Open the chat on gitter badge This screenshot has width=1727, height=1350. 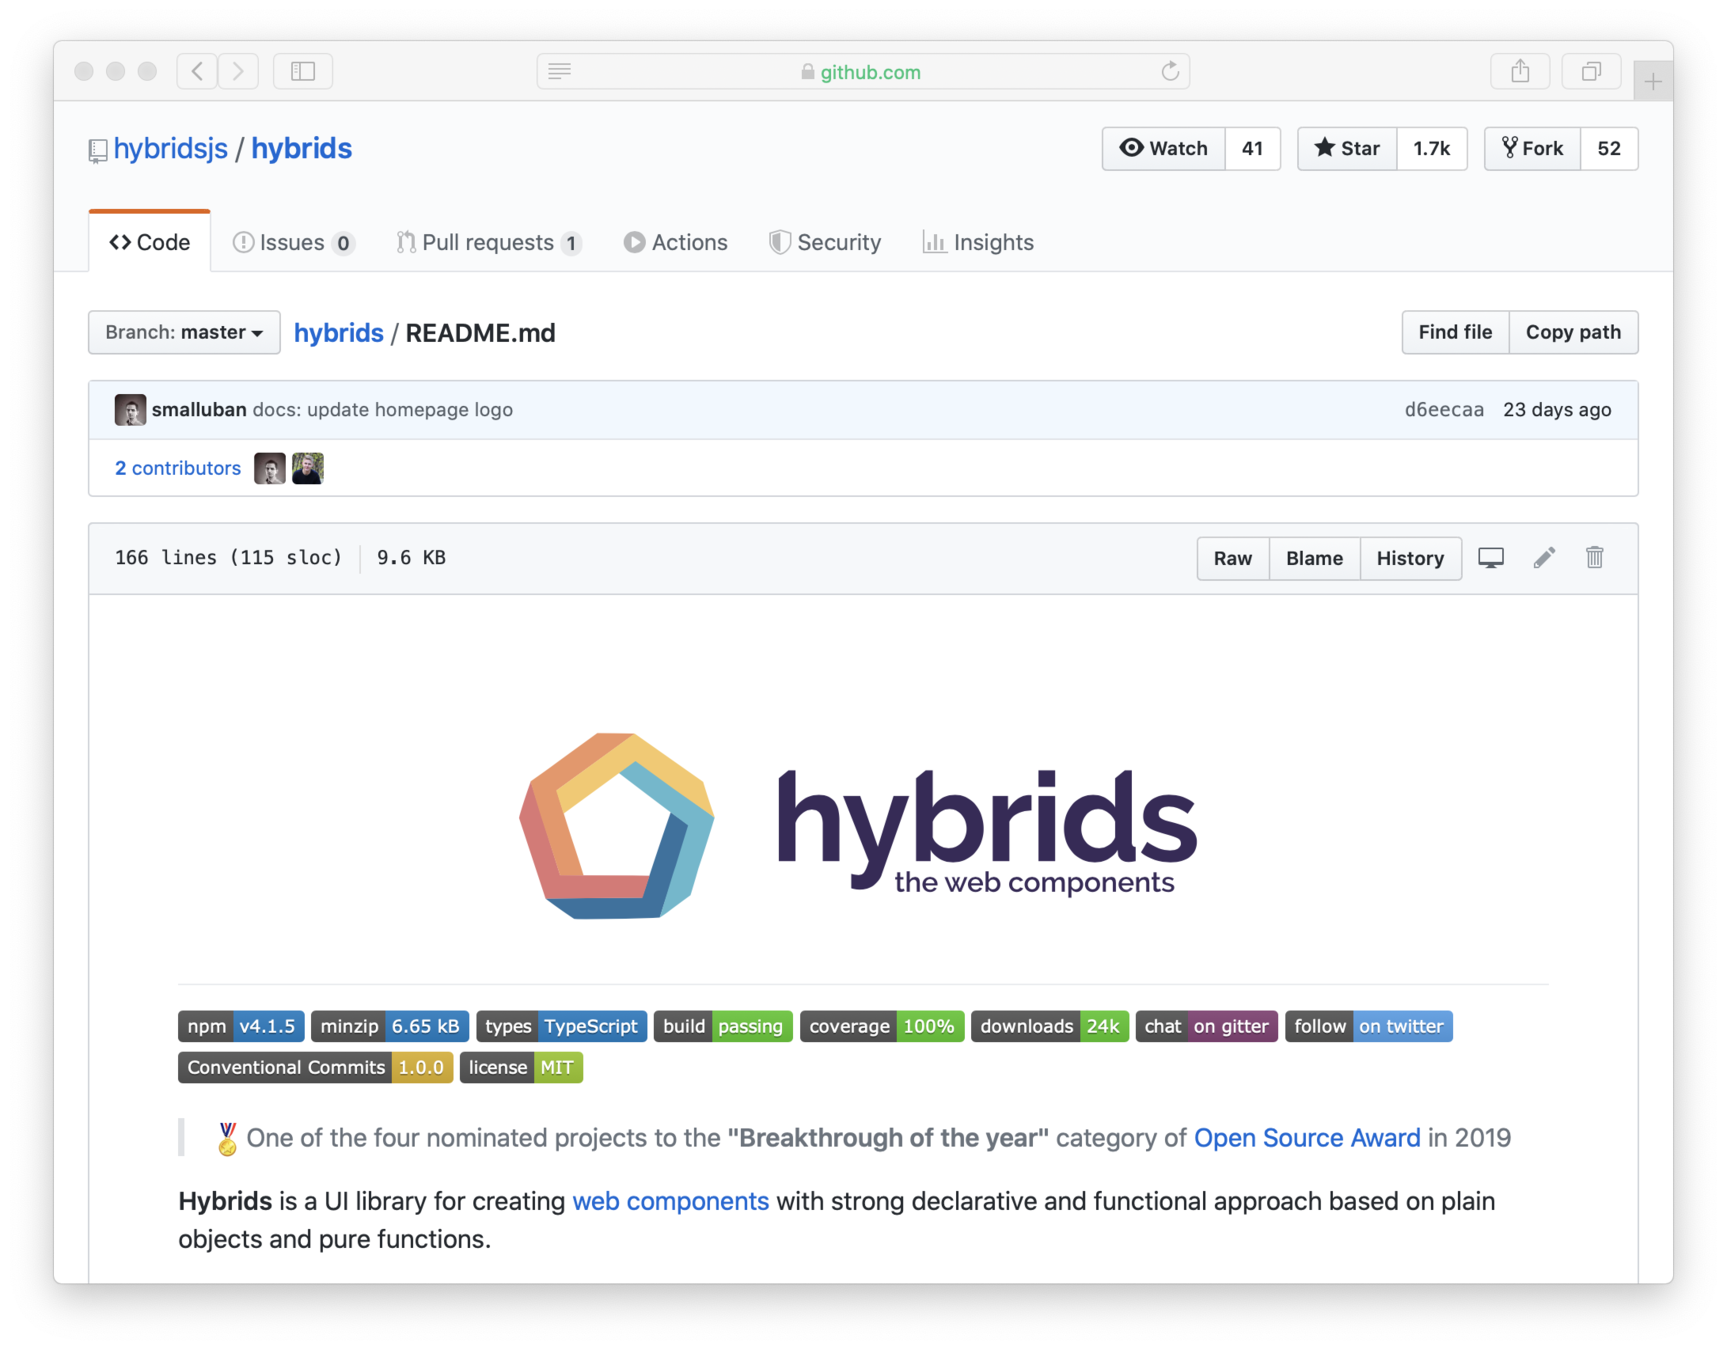[1207, 1026]
